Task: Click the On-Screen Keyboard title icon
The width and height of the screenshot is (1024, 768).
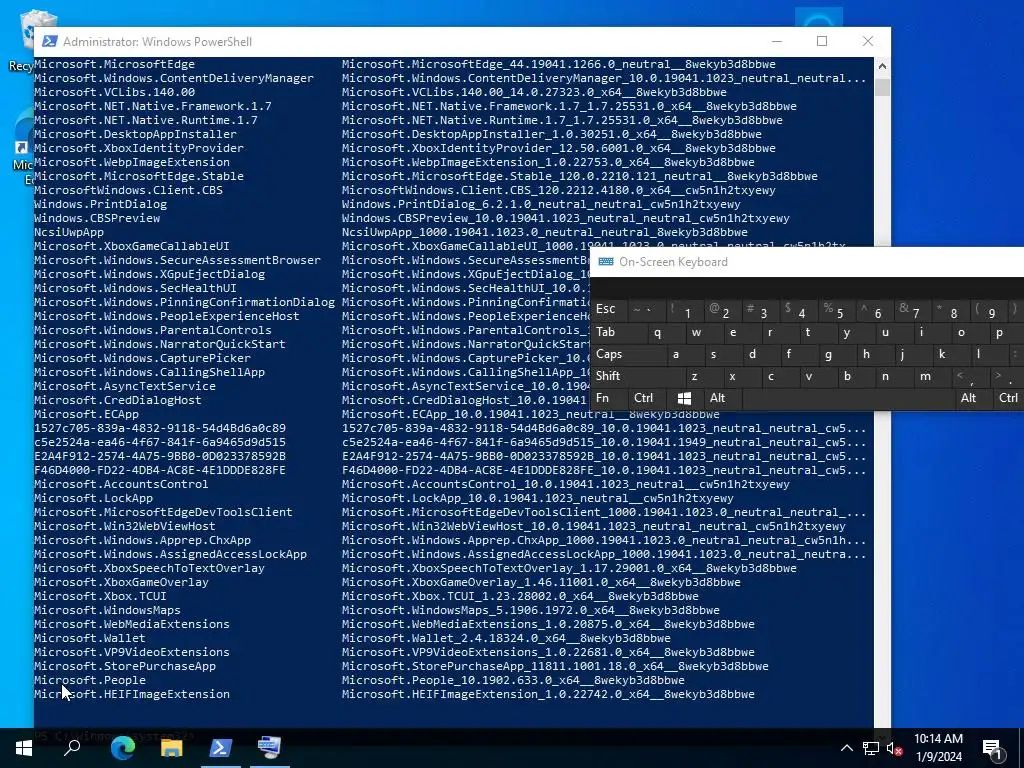Action: coord(606,262)
